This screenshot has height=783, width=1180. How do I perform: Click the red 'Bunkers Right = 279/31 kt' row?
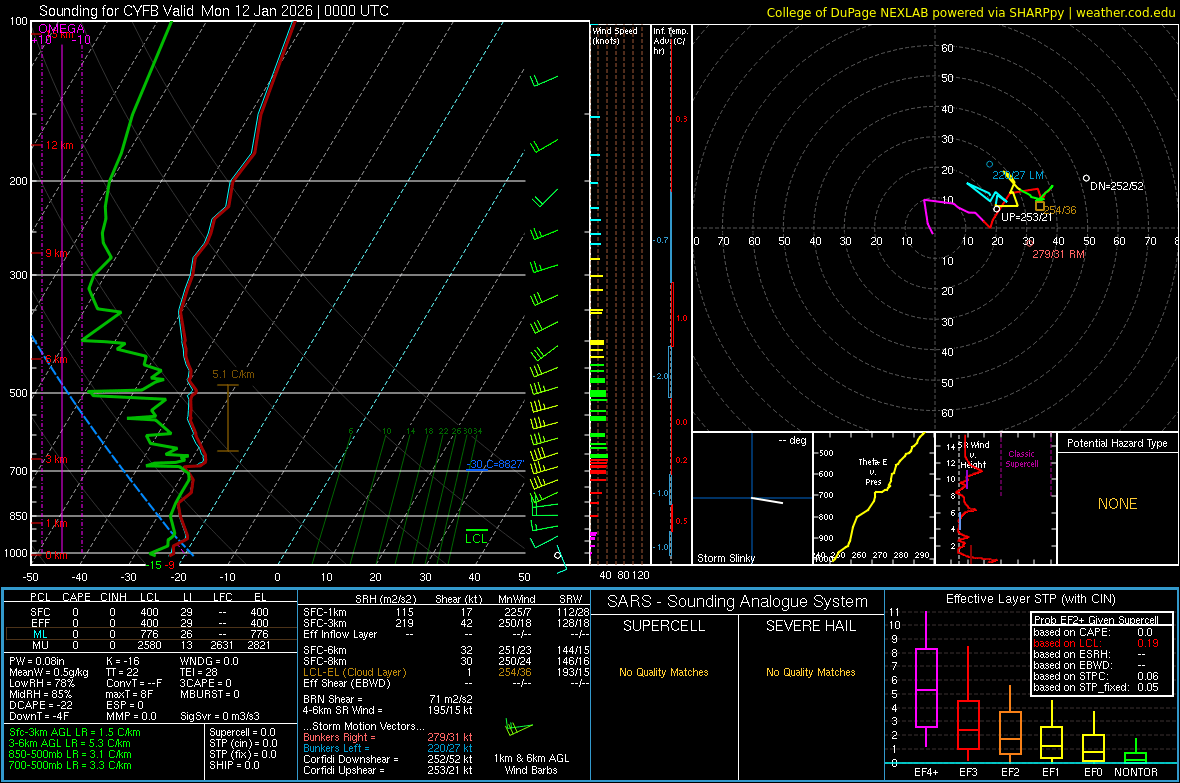pyautogui.click(x=388, y=738)
